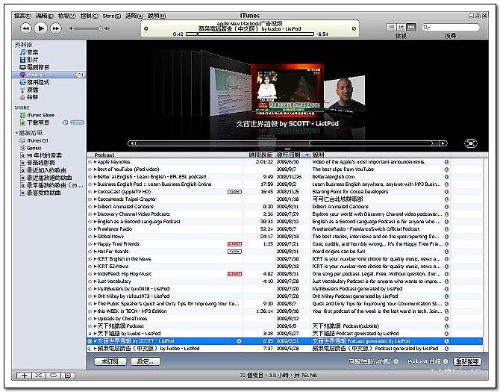Viewport: 500px width, 392px height.
Task: Open the Help (H) menu
Action: [x=157, y=16]
